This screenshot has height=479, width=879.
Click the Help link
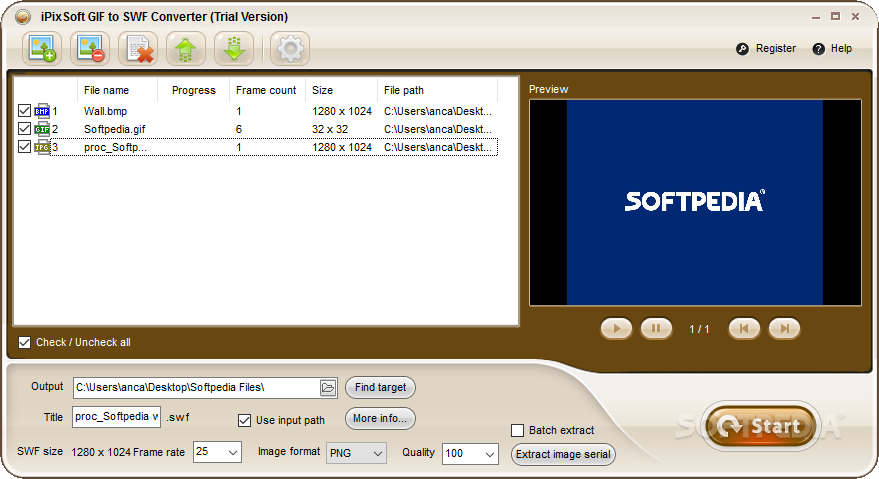click(841, 49)
